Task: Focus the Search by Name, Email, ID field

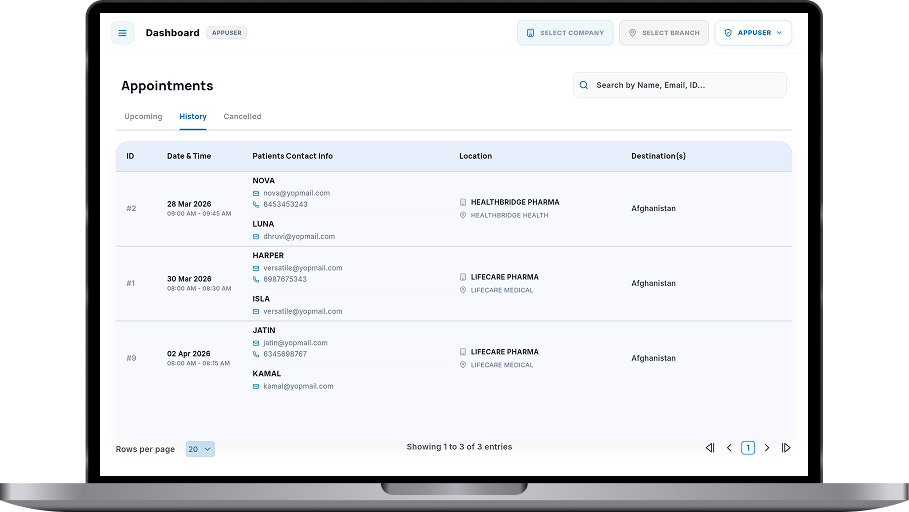Action: tap(685, 85)
